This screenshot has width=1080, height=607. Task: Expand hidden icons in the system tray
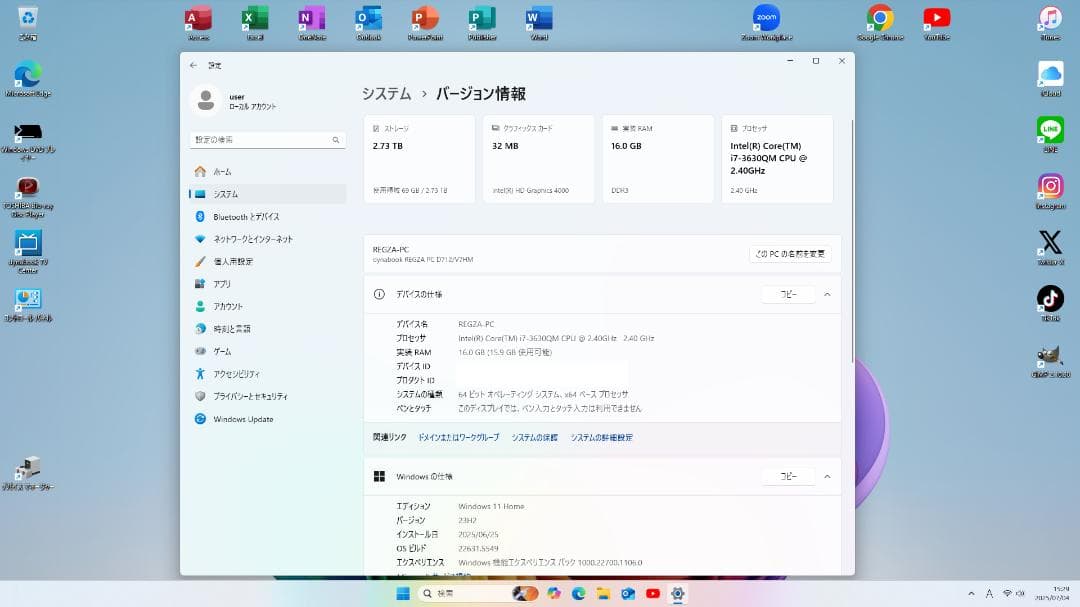(971, 591)
